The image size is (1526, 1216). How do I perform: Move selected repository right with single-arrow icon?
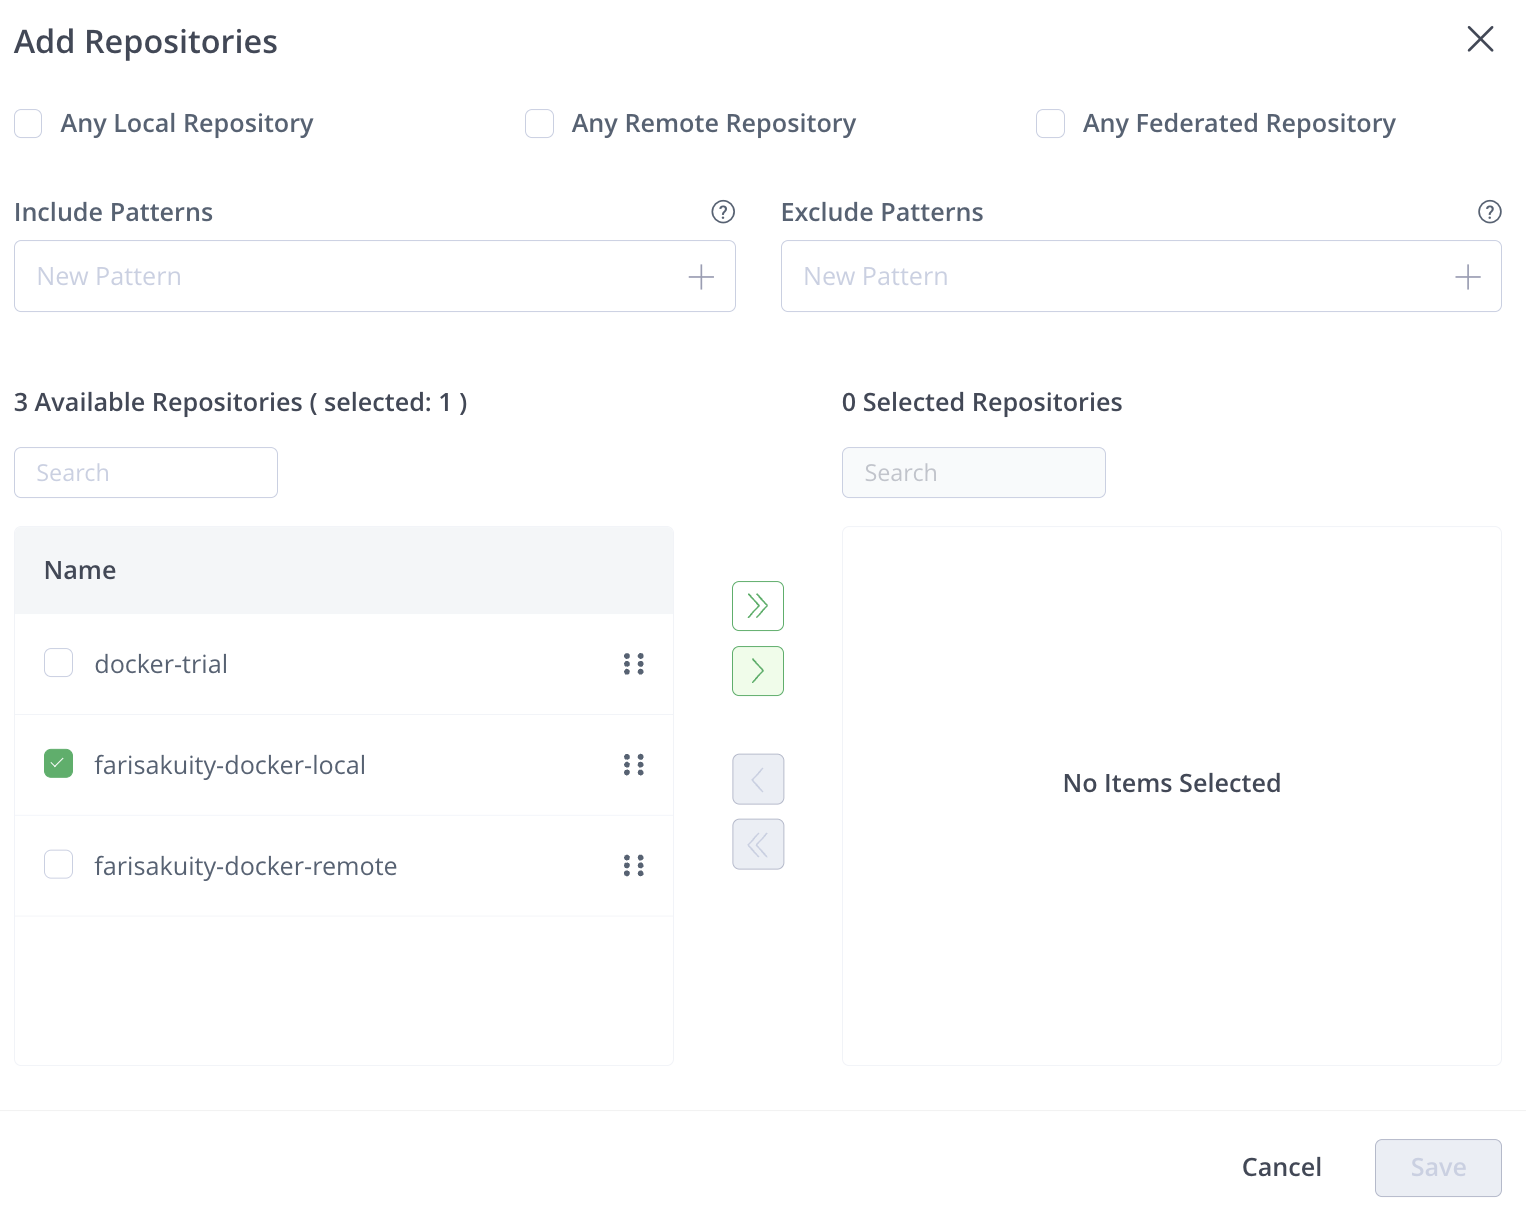pyautogui.click(x=757, y=671)
